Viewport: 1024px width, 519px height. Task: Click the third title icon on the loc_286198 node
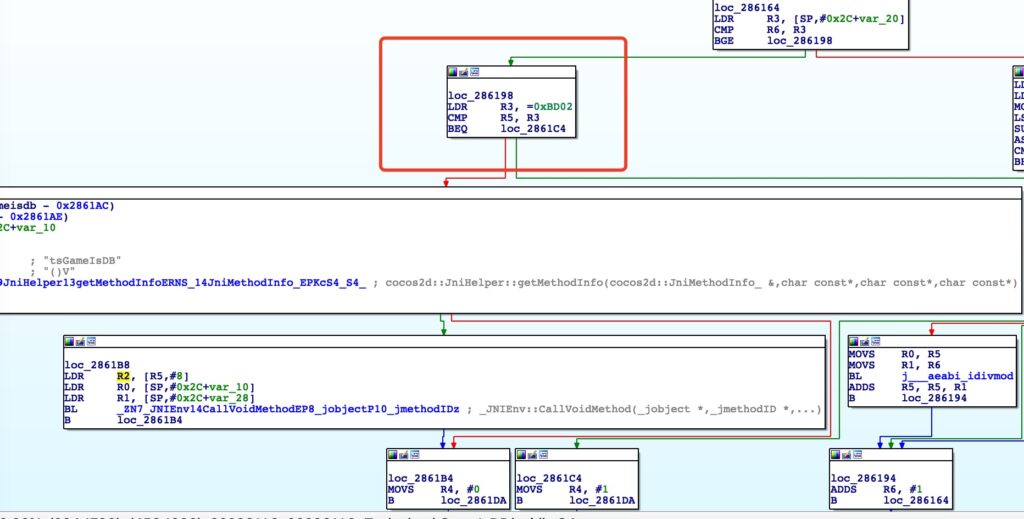pyautogui.click(x=474, y=73)
